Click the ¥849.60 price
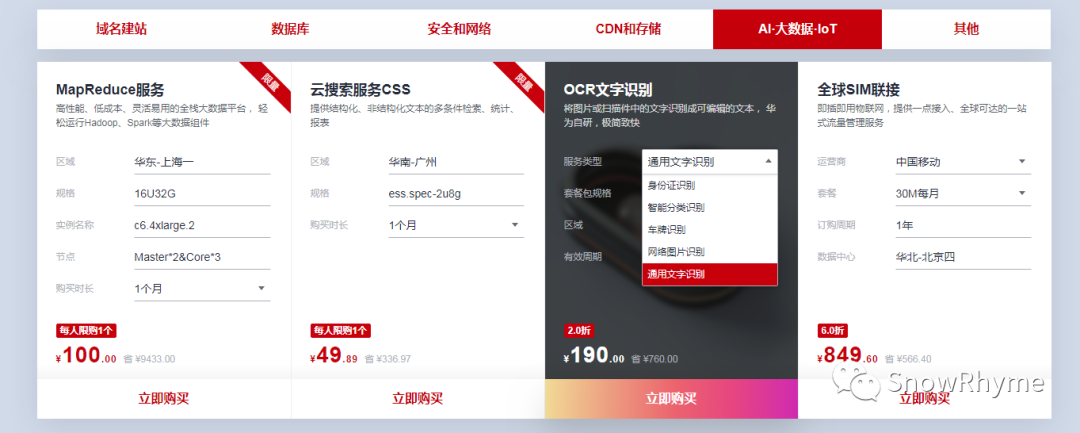 [x=848, y=356]
